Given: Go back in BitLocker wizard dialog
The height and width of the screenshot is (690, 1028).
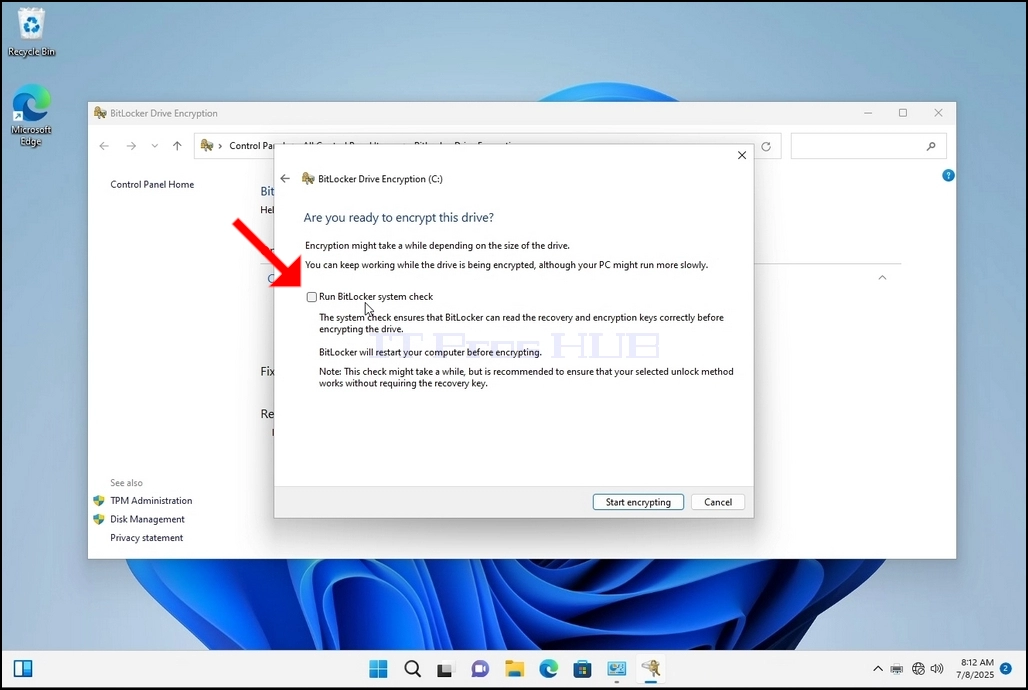Looking at the screenshot, I should (x=285, y=178).
